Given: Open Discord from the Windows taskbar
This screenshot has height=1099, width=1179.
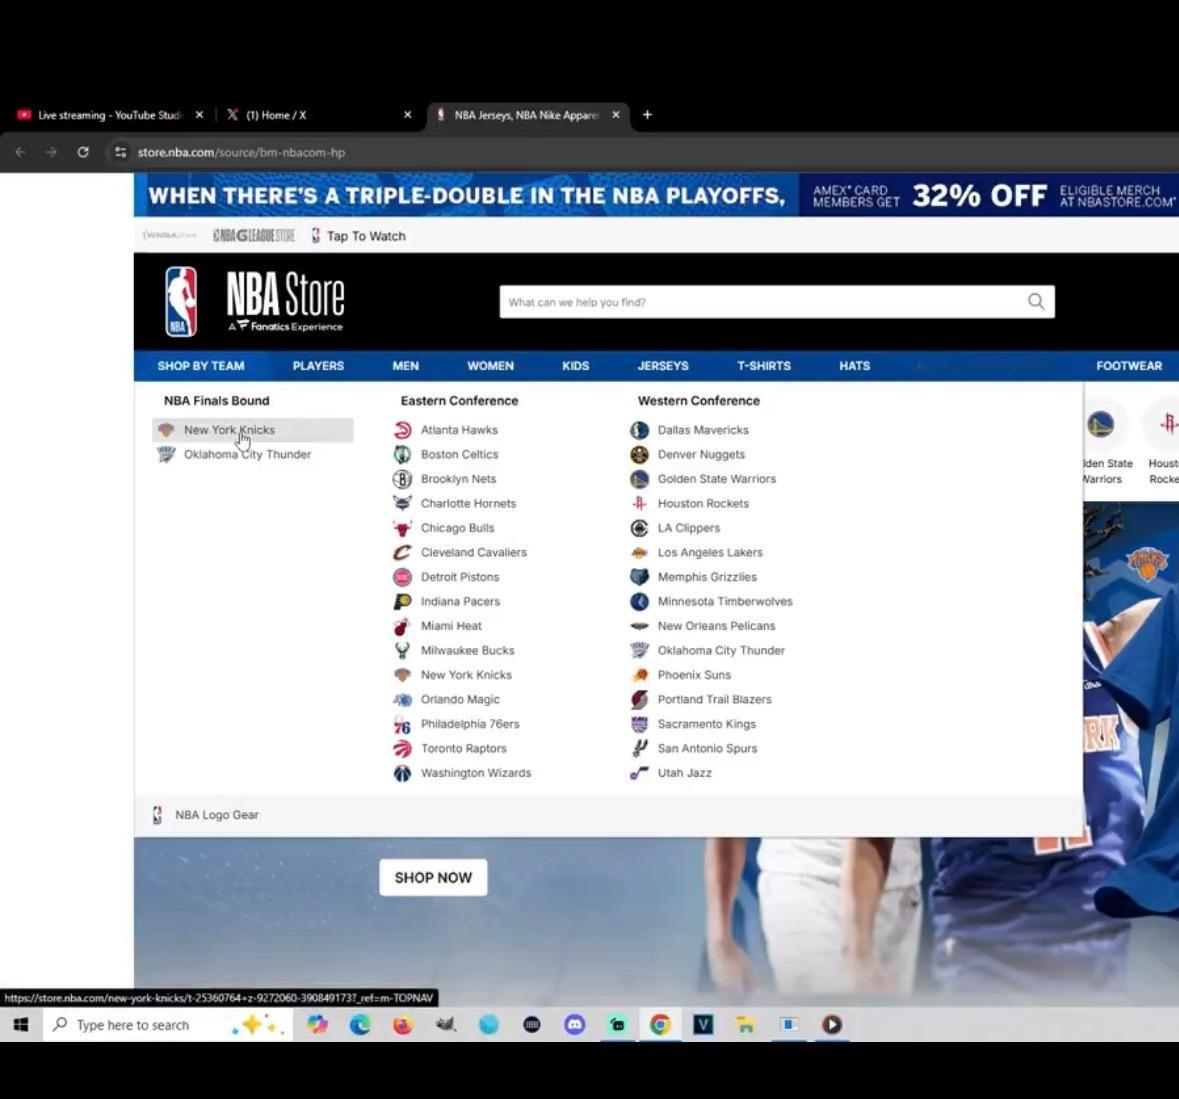Looking at the screenshot, I should (x=574, y=1024).
